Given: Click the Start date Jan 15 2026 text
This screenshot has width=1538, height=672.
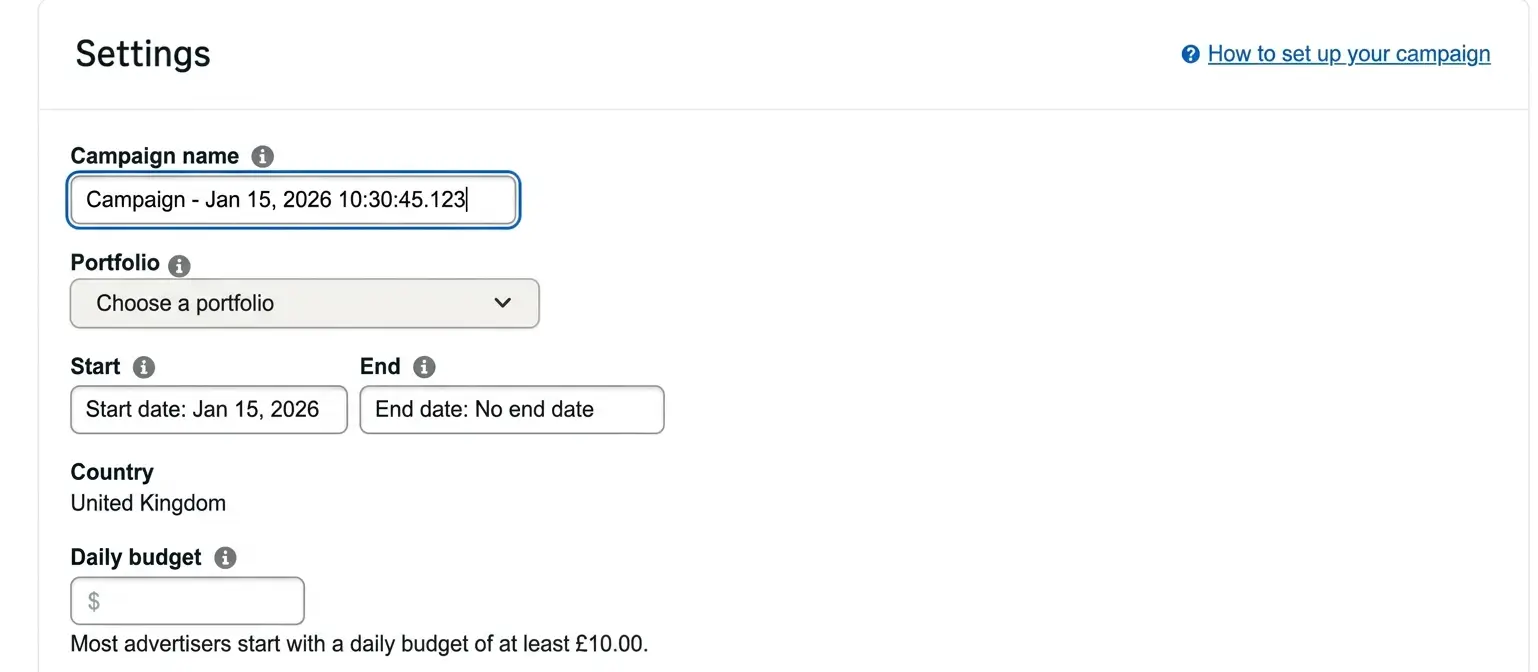Looking at the screenshot, I should (208, 410).
